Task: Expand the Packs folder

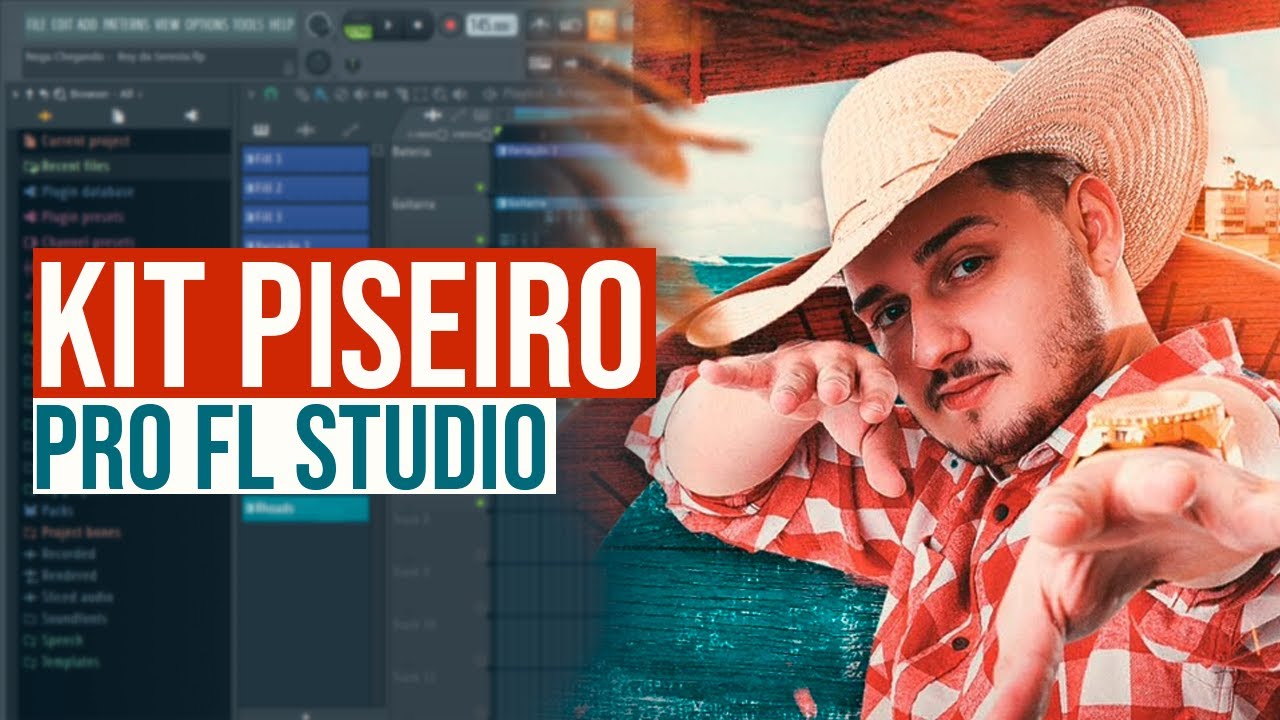Action: (47, 510)
